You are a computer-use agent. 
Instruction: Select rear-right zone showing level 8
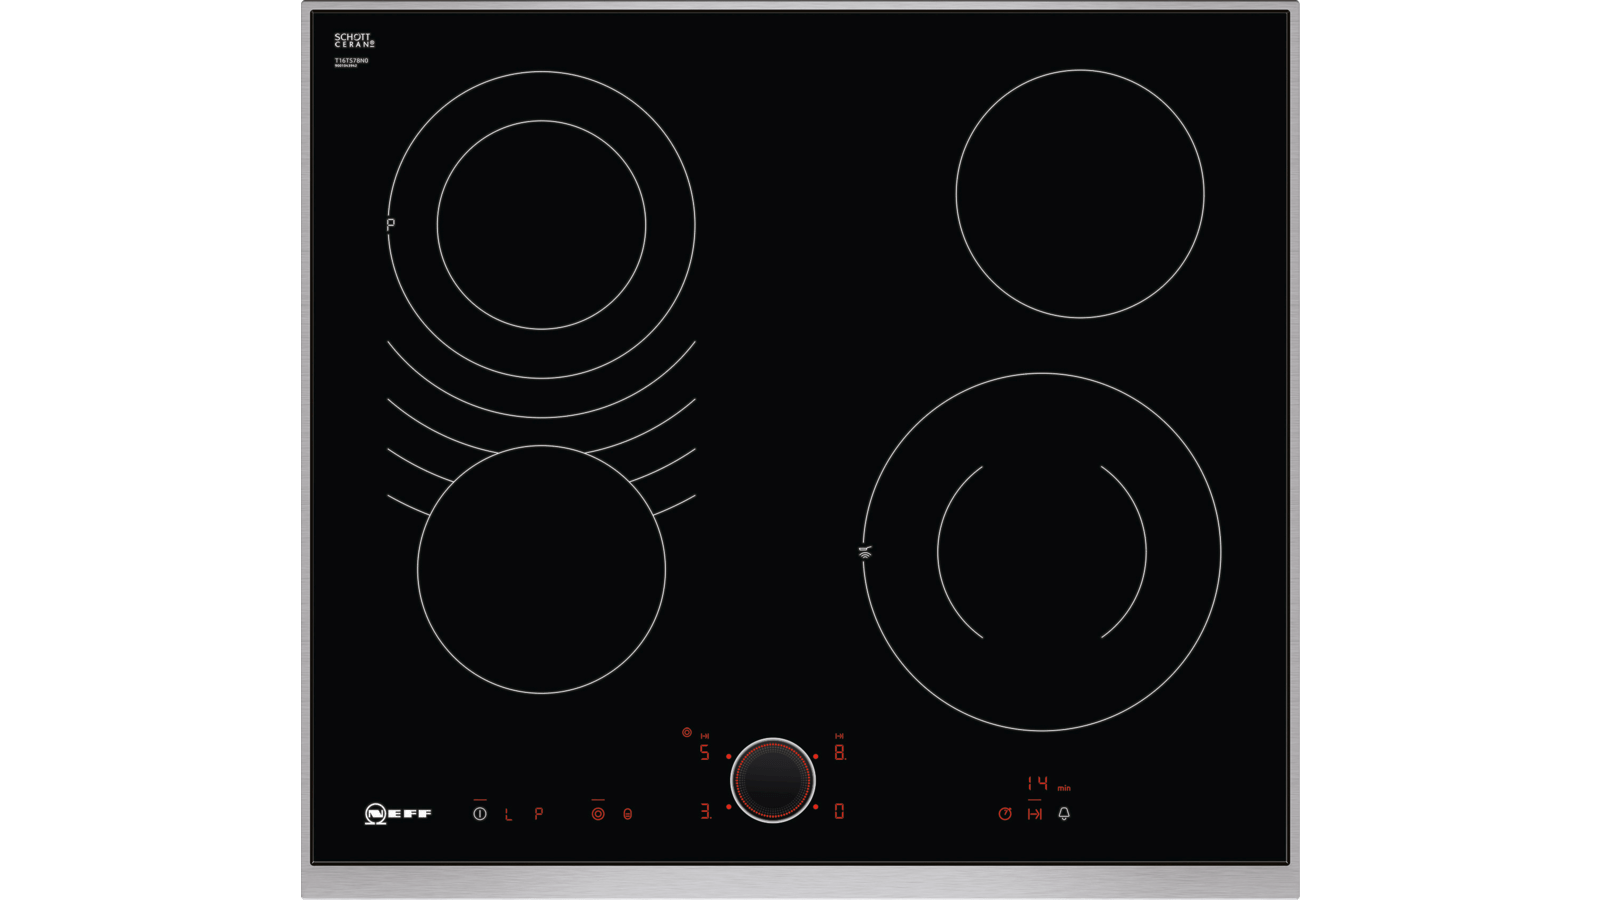(840, 753)
